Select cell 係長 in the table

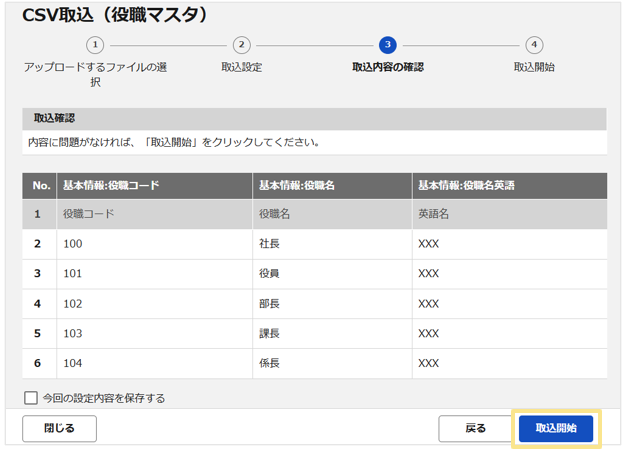(332, 363)
